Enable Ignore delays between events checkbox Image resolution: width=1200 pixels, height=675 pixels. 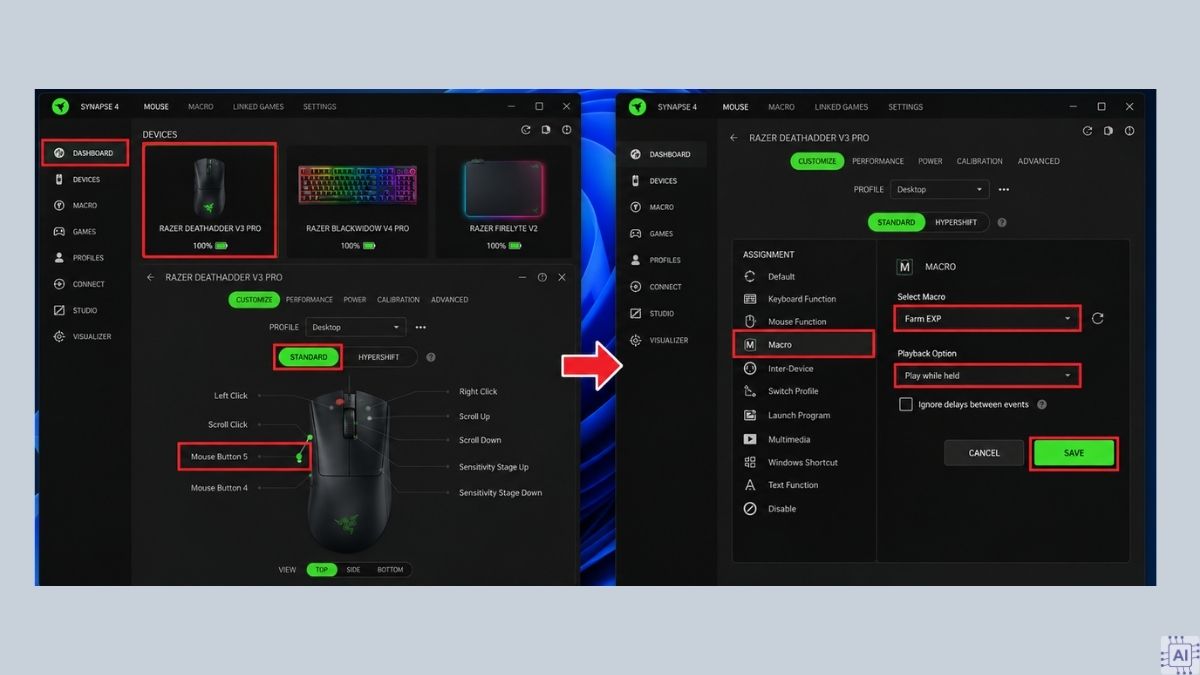tap(906, 405)
